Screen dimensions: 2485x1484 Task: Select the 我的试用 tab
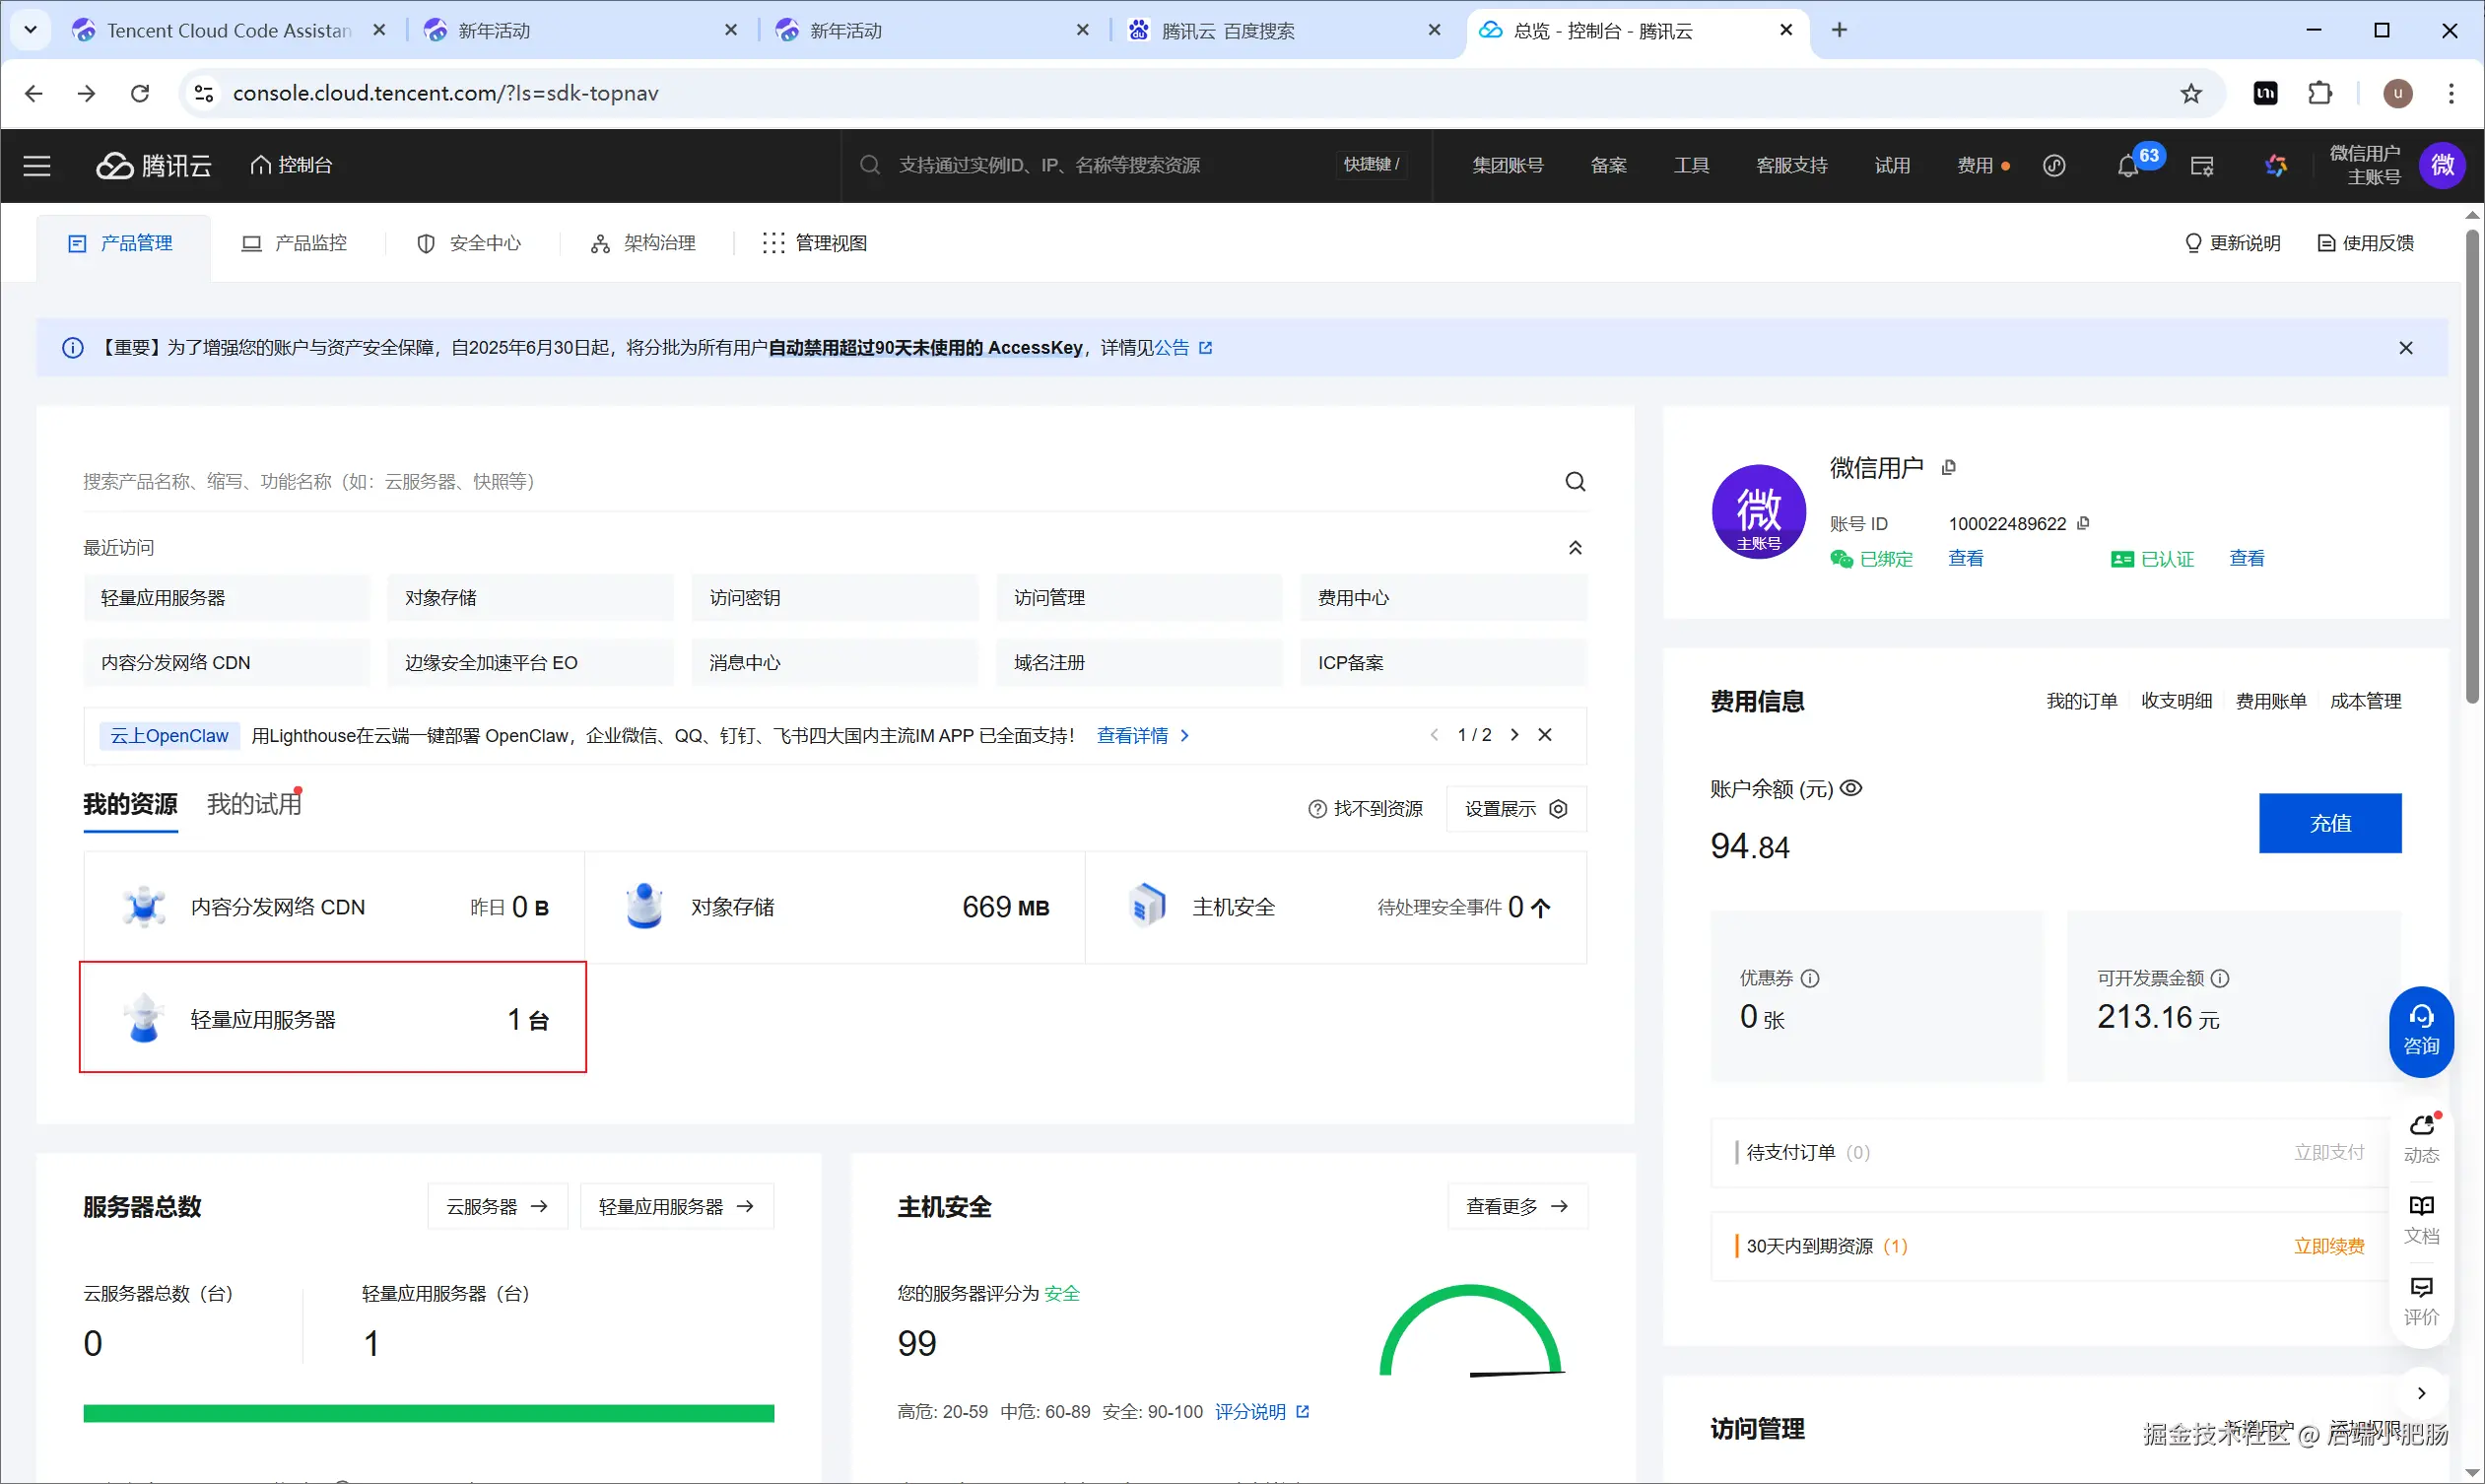(x=254, y=804)
